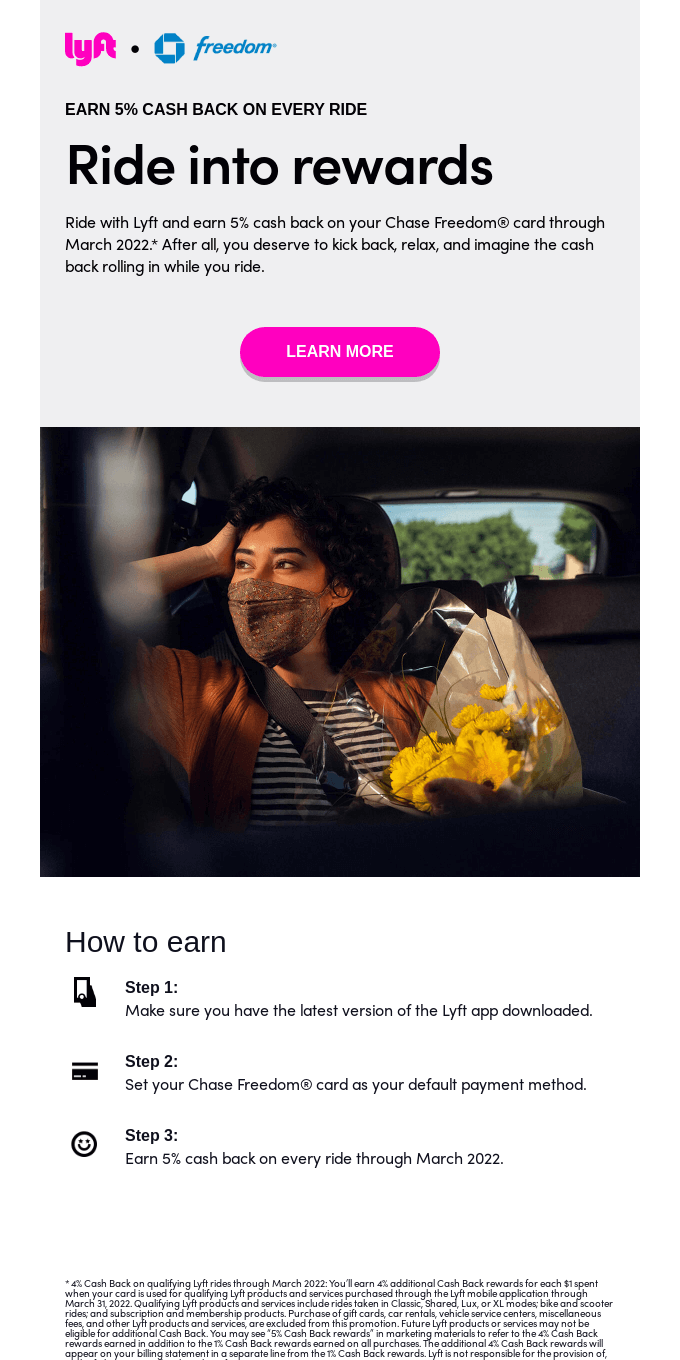Click the phone icon beside Step 1

coord(85,992)
